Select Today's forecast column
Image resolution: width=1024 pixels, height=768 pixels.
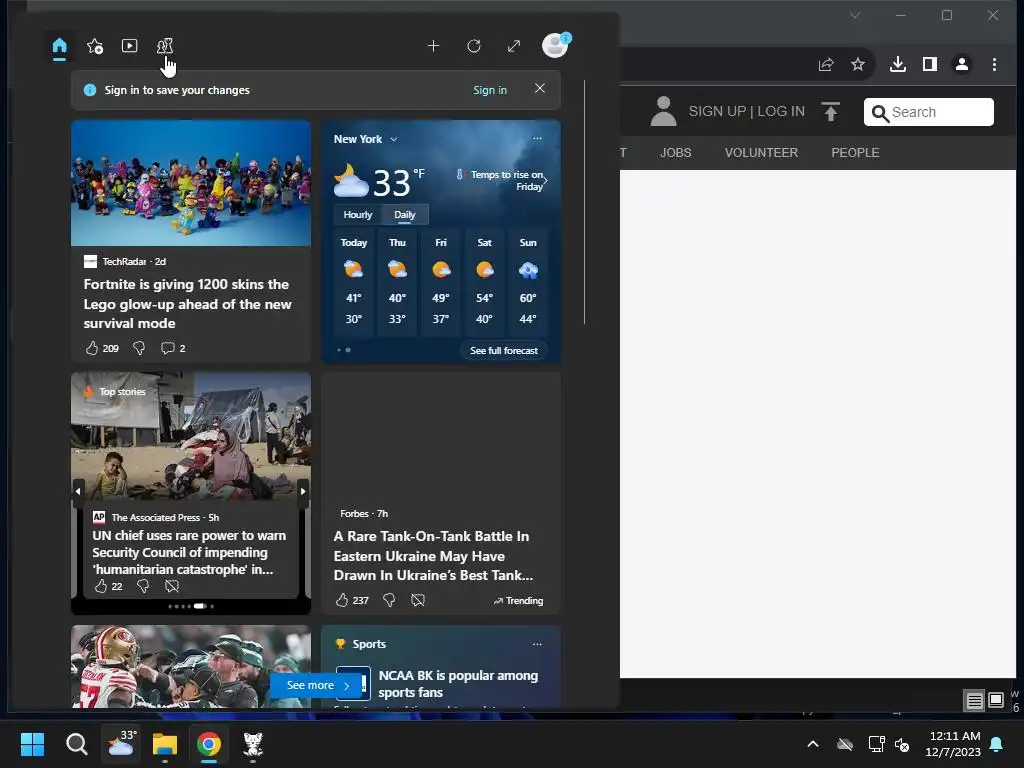[353, 281]
